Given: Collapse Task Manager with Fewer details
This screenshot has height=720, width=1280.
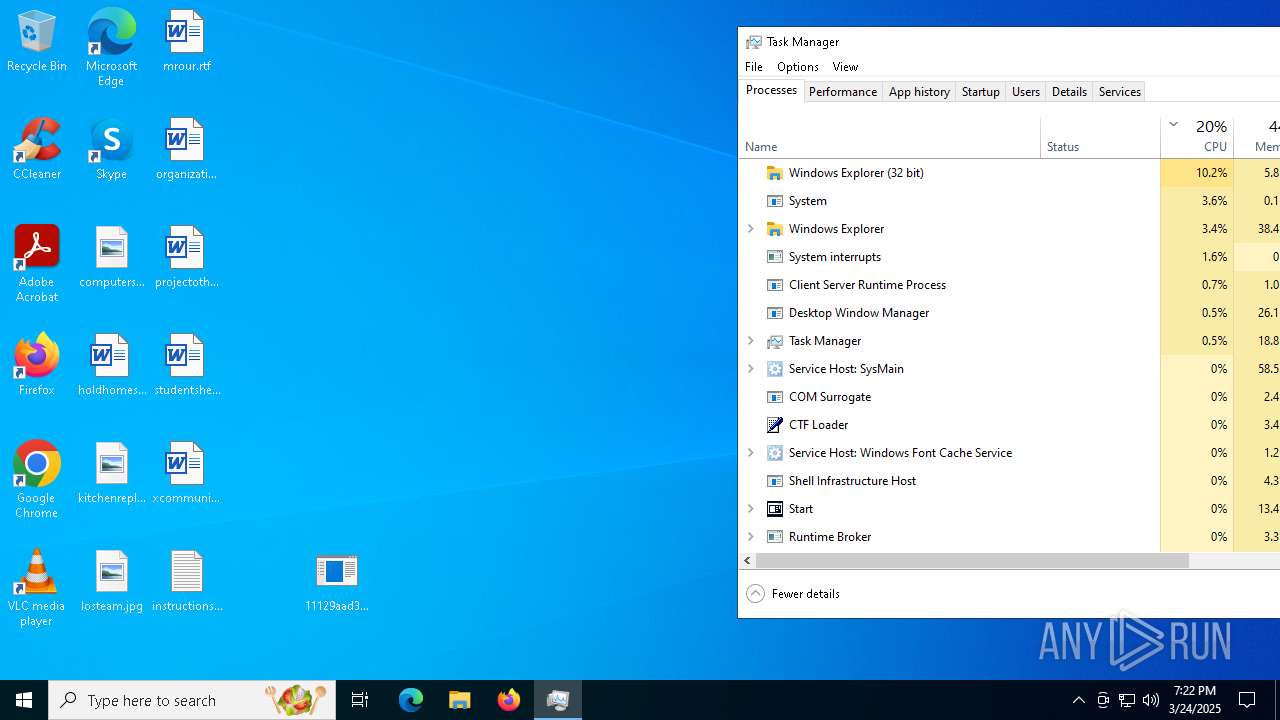Looking at the screenshot, I should coord(793,594).
